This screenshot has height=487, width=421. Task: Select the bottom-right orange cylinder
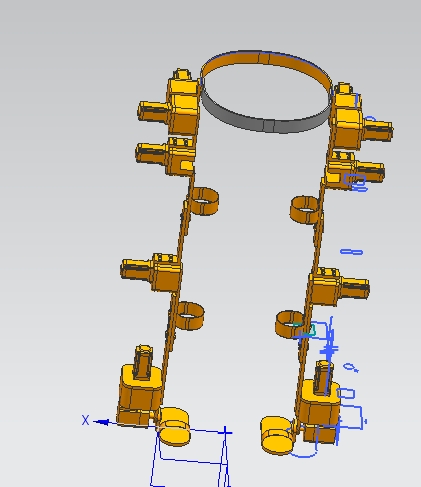[277, 435]
